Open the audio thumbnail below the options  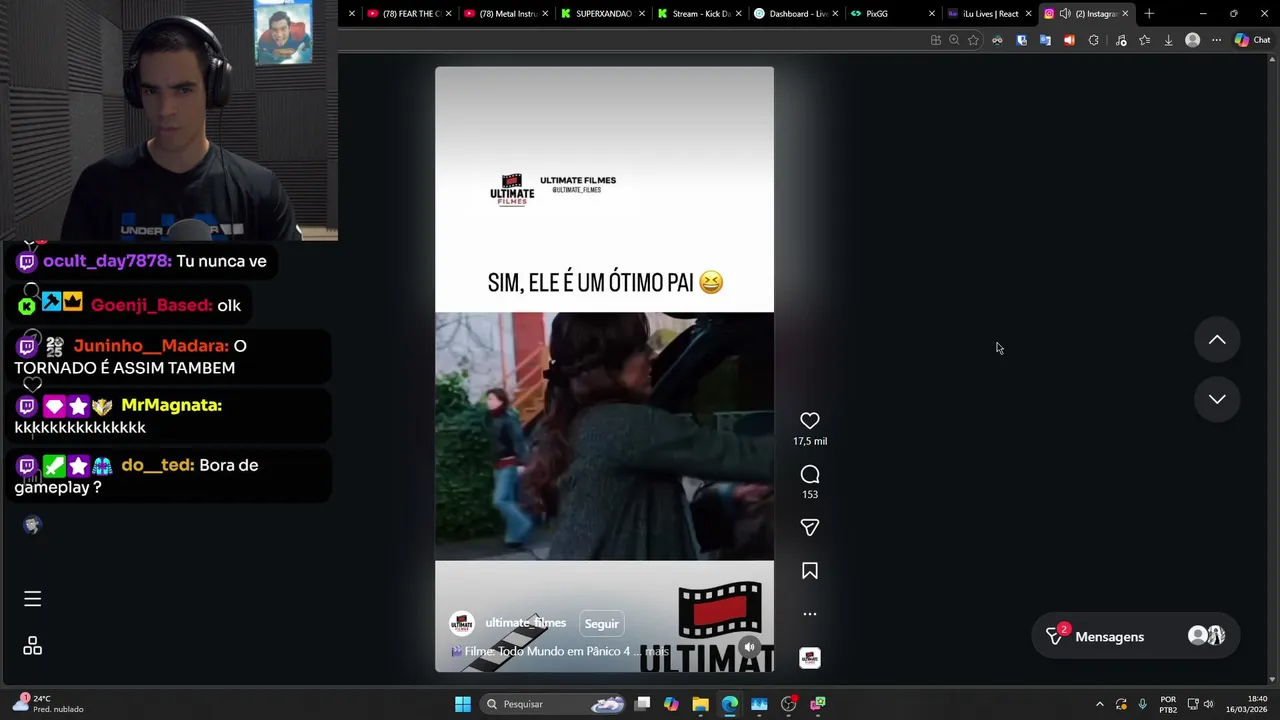point(810,658)
